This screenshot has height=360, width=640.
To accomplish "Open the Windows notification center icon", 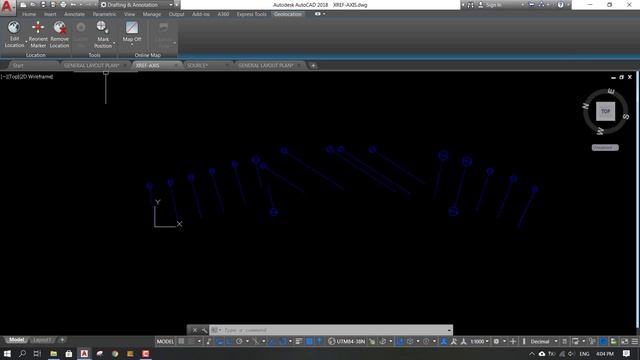I will pos(626,353).
